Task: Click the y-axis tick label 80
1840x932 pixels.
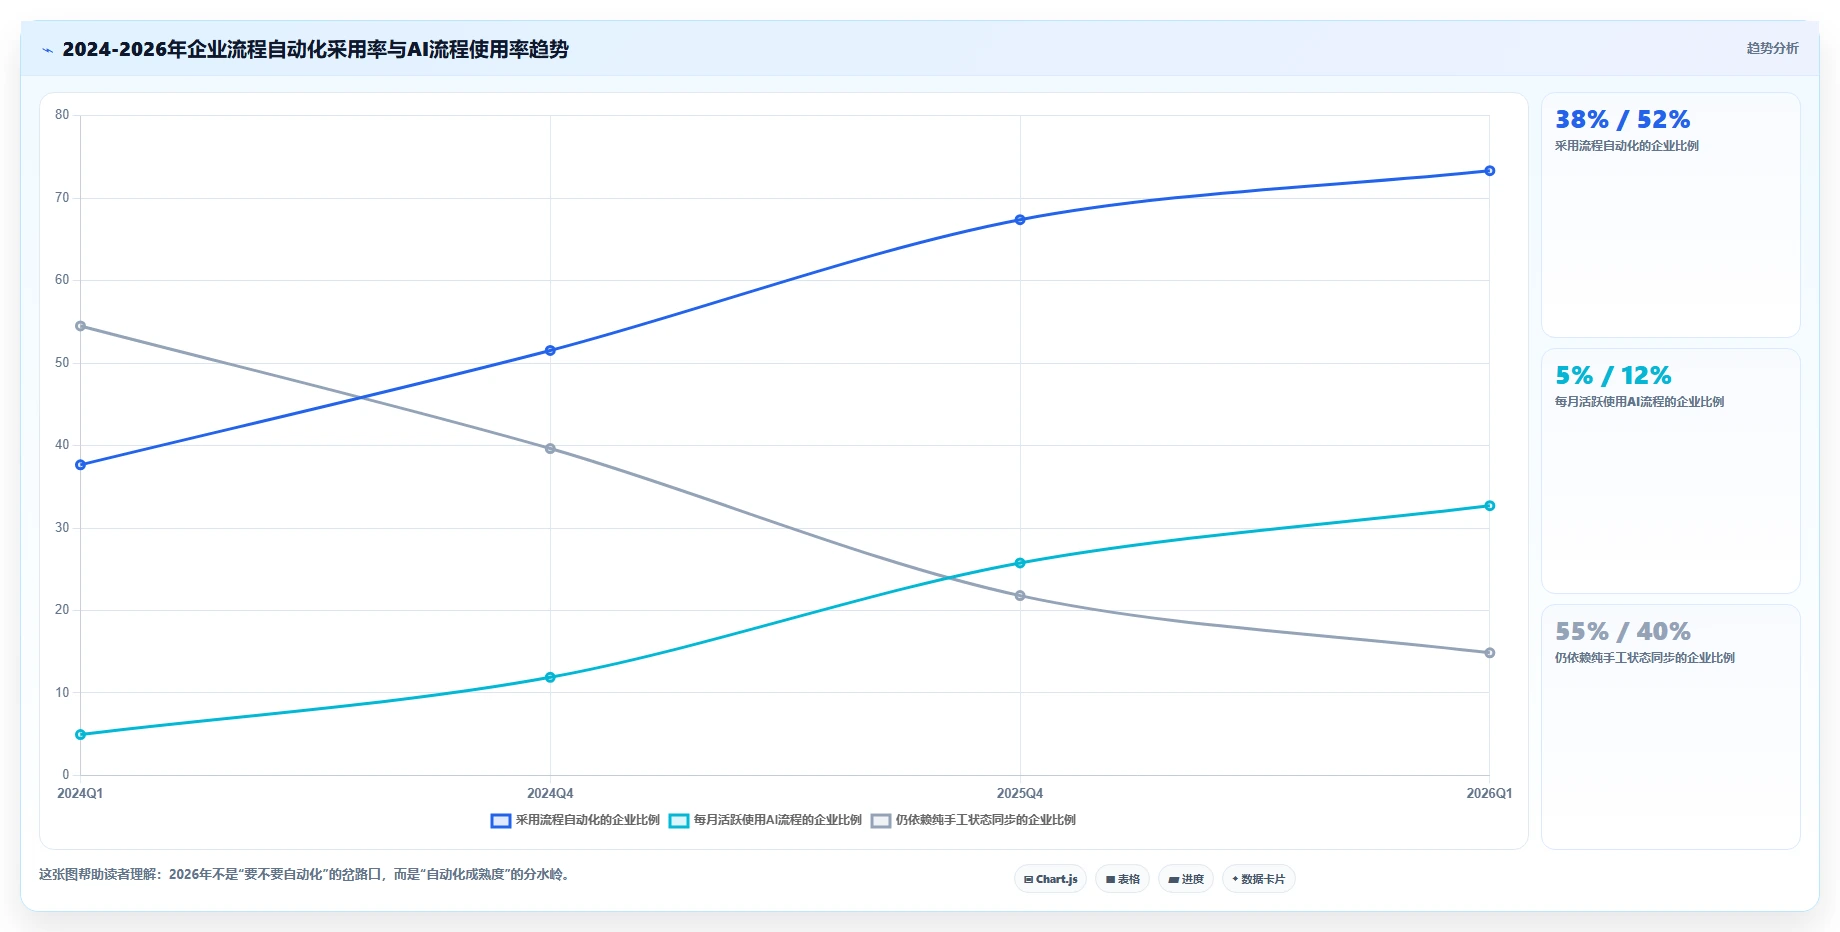Action: pos(62,115)
